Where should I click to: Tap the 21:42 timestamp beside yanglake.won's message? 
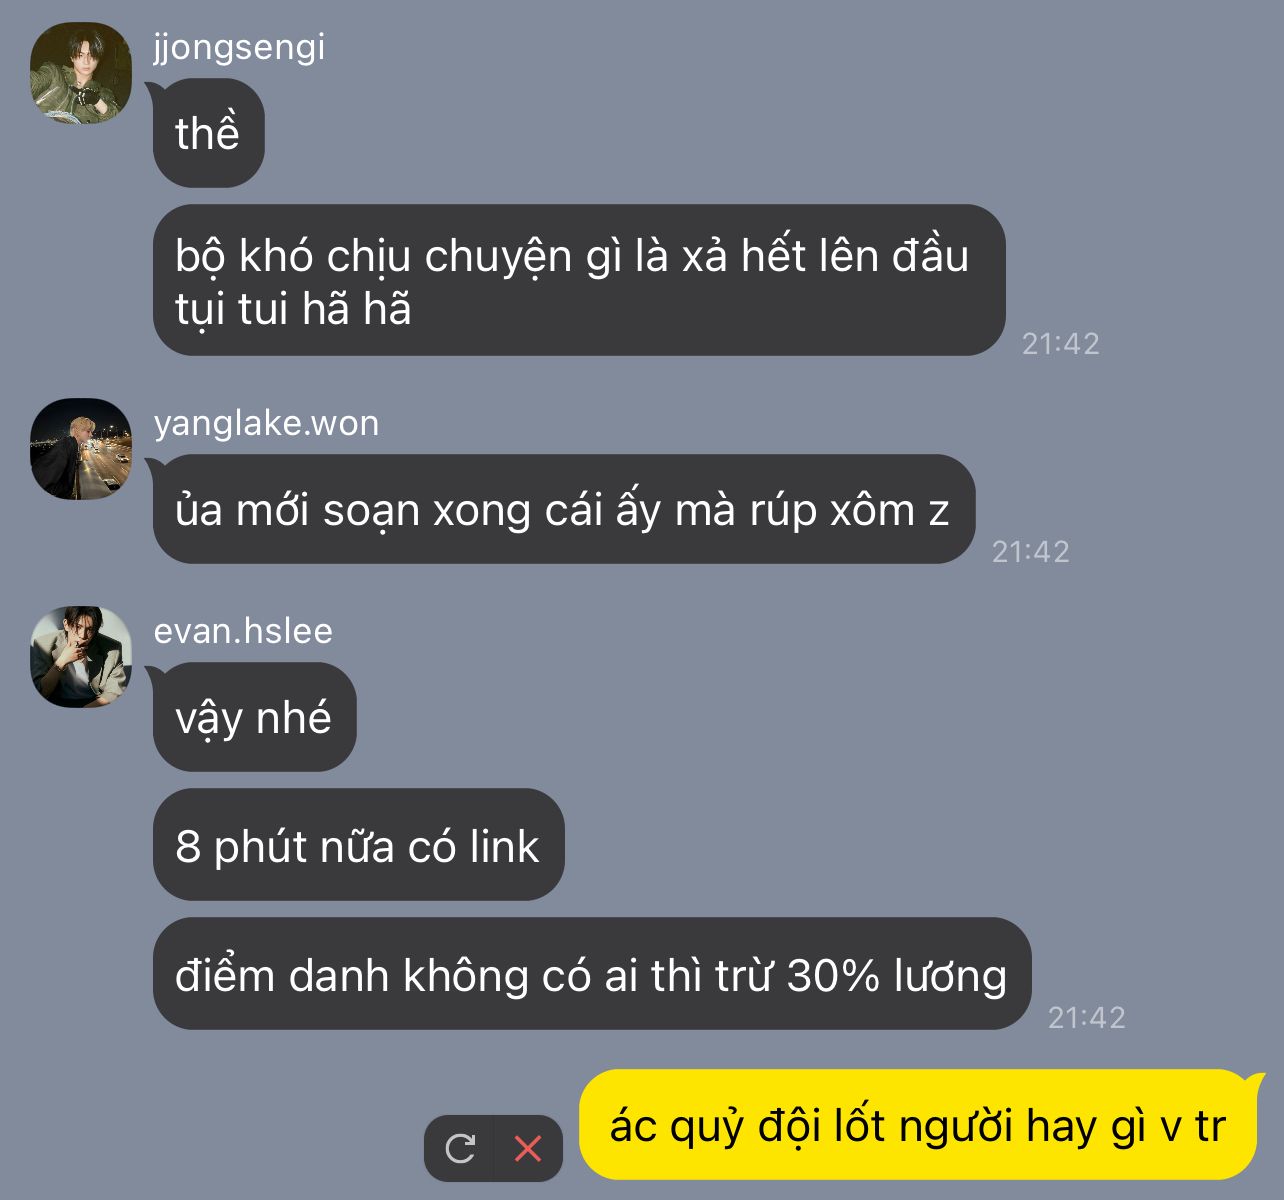point(1030,551)
